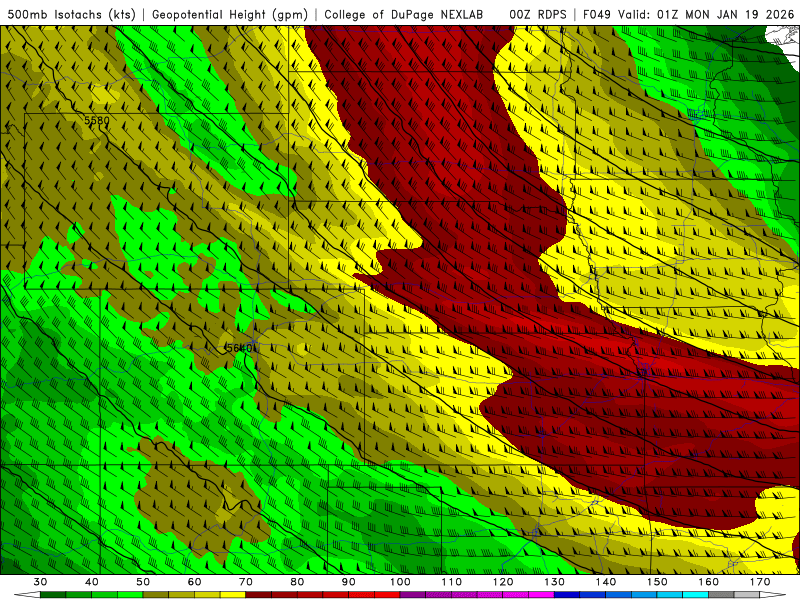
Task: Click the "F049" forecast hour text
Action: [597, 14]
